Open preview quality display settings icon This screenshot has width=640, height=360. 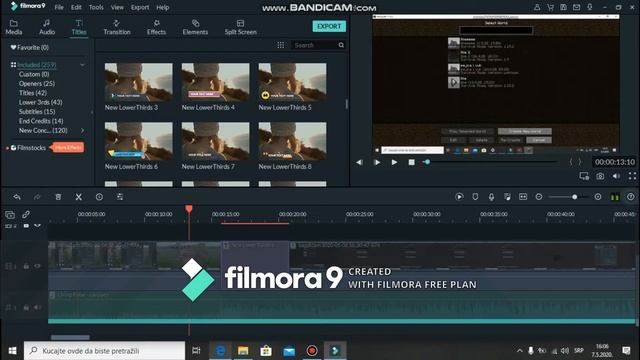[584, 176]
